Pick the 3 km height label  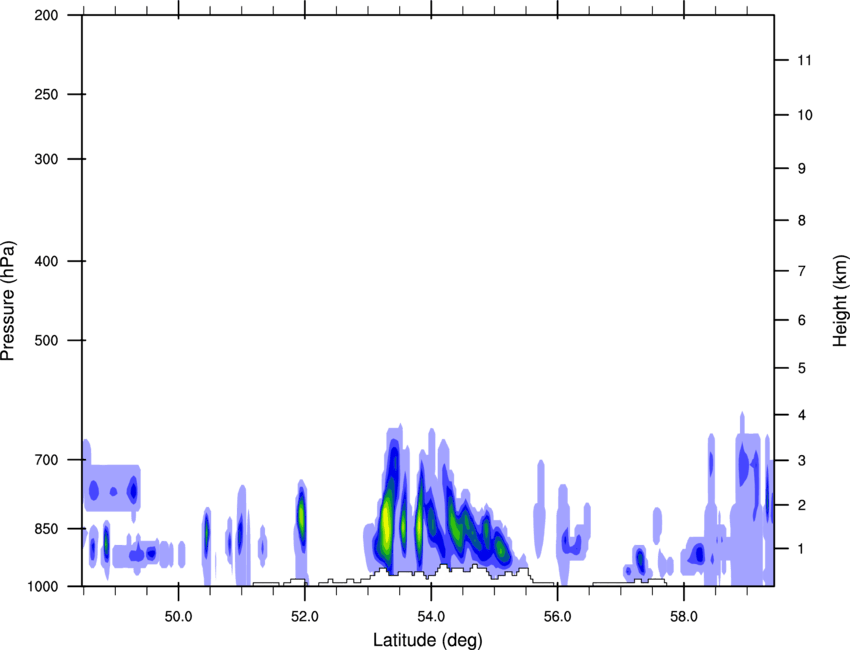coord(802,460)
